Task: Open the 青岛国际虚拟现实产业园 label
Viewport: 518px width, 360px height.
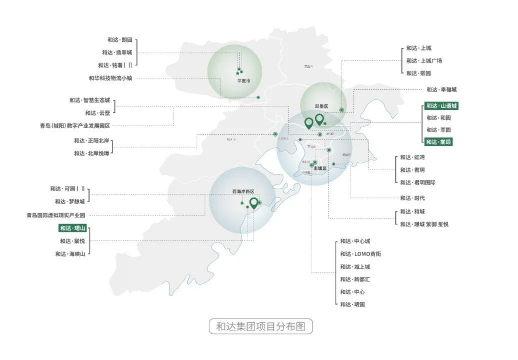Action: coord(56,215)
